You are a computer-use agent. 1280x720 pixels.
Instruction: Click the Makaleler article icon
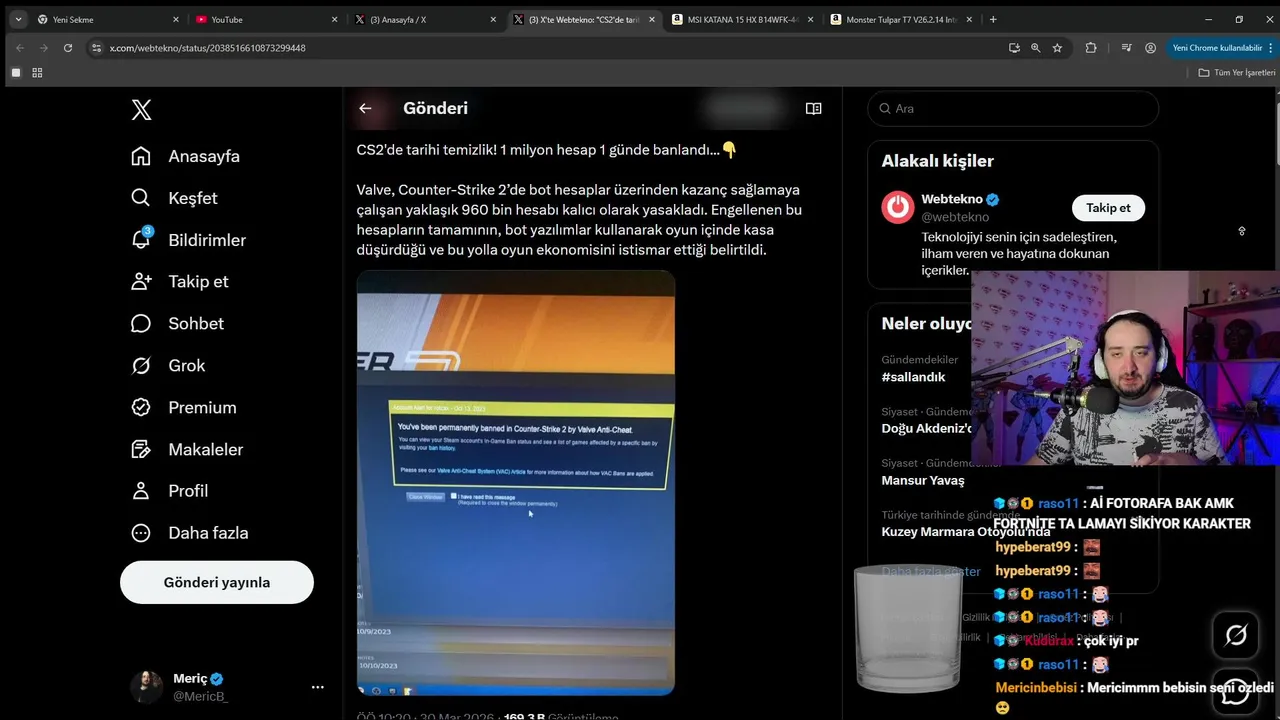(141, 449)
